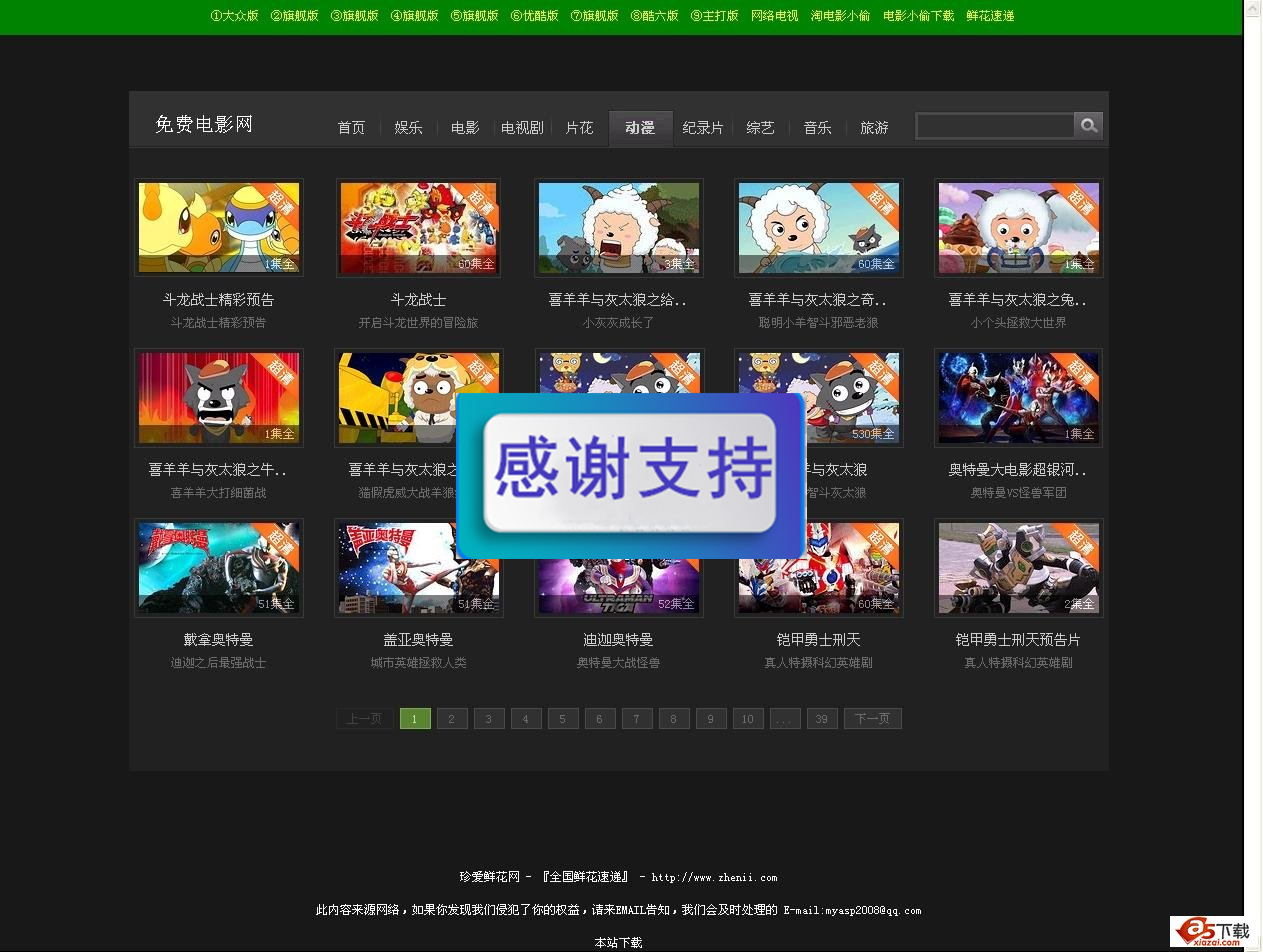1263x952 pixels.
Task: Go to the 电影 tab
Action: [x=465, y=128]
